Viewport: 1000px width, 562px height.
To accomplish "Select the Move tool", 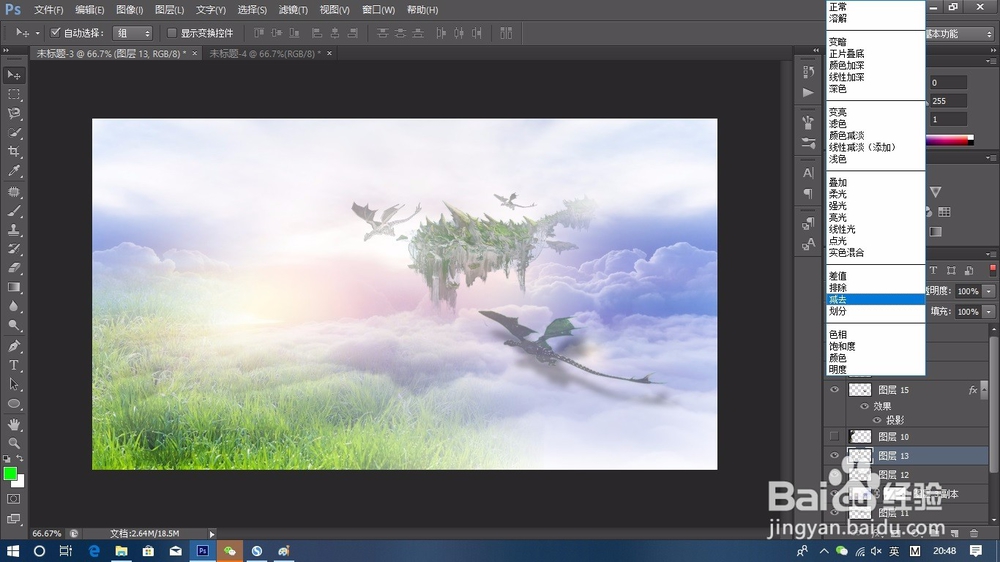I will (13, 75).
